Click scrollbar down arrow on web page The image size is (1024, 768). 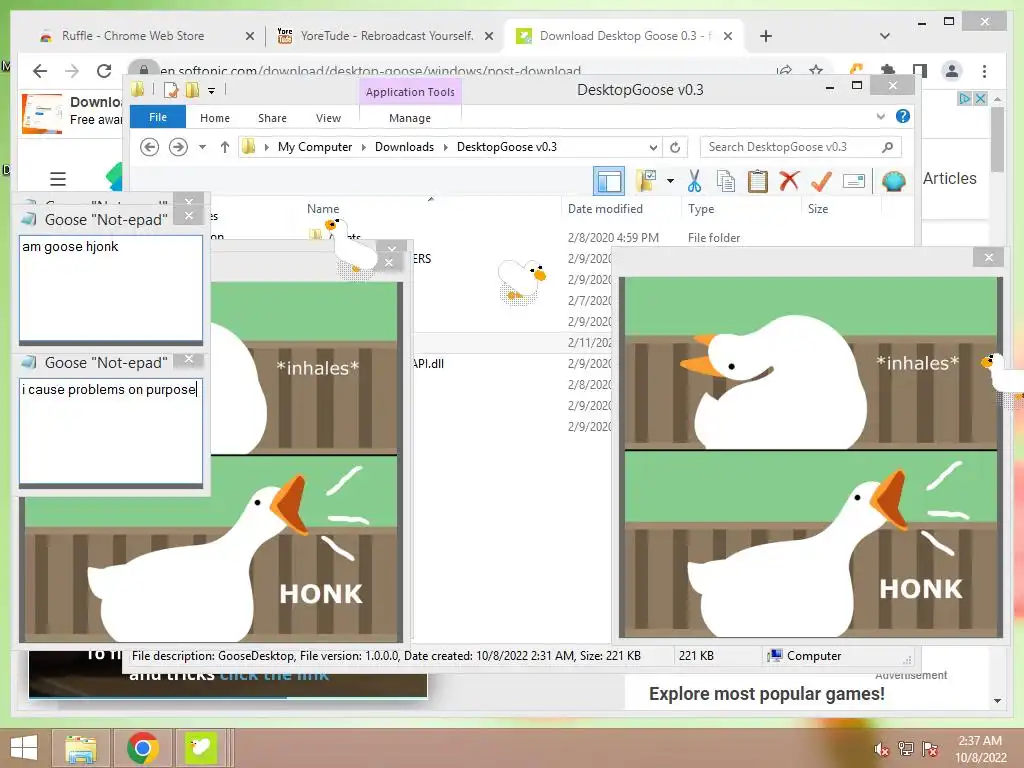pos(997,701)
